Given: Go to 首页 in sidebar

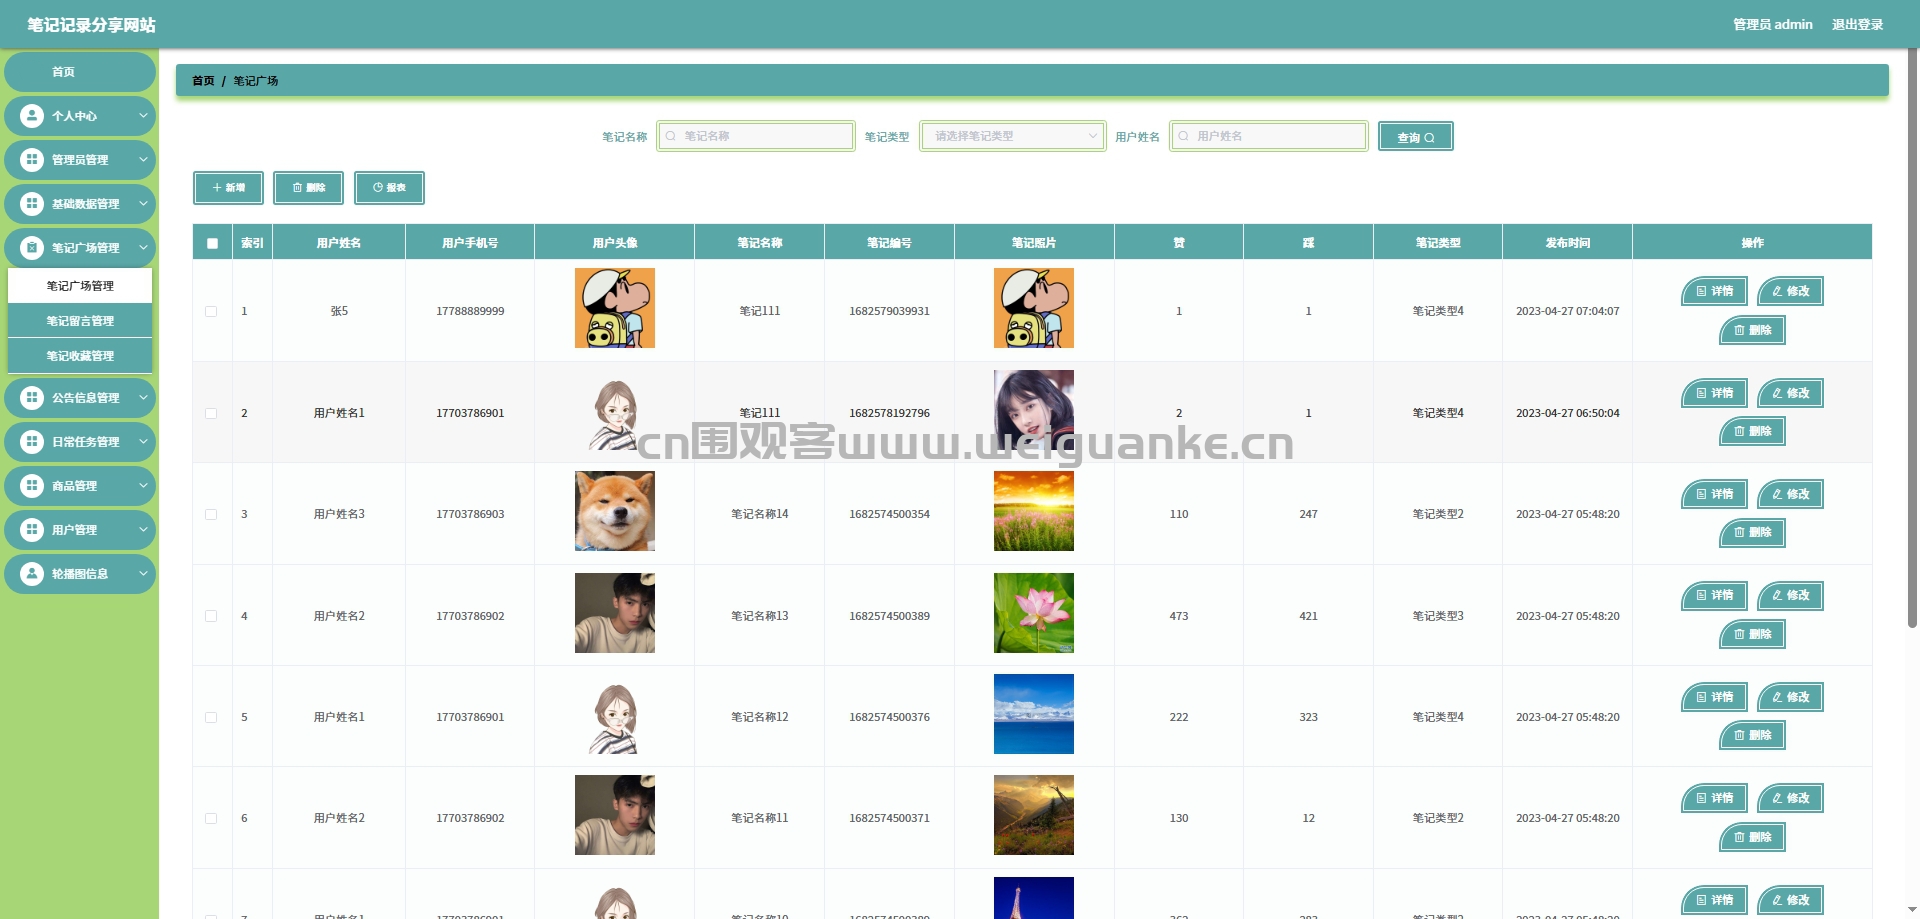Looking at the screenshot, I should coord(80,72).
